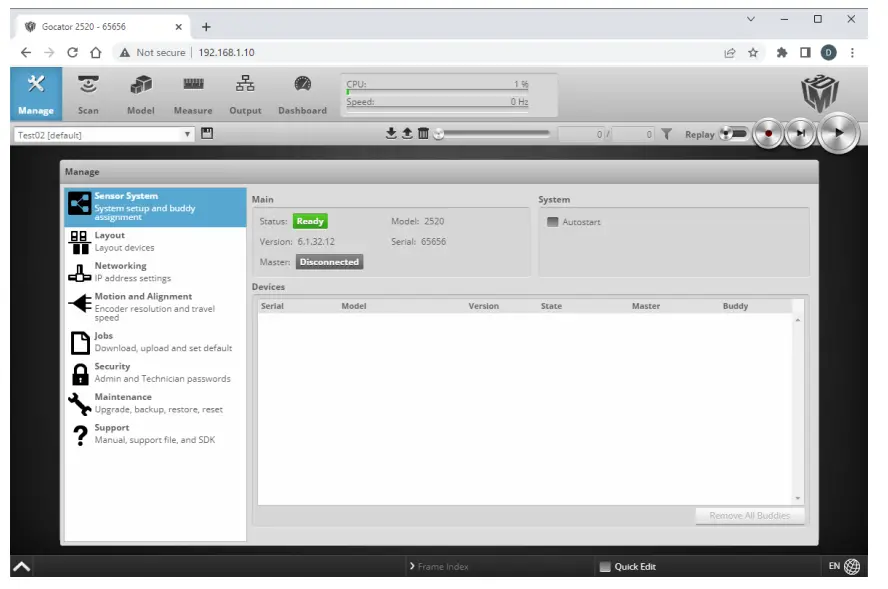Reload the browser page
The height and width of the screenshot is (589, 888).
tap(72, 53)
